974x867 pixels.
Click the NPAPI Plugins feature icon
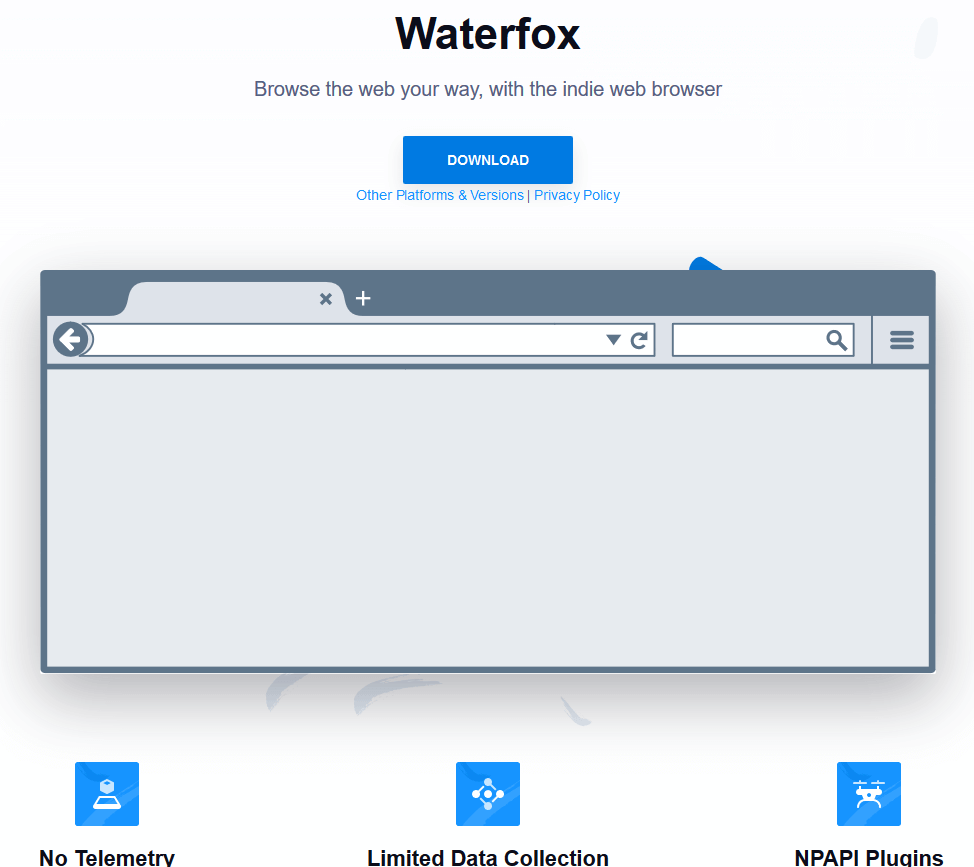pyautogui.click(x=869, y=794)
